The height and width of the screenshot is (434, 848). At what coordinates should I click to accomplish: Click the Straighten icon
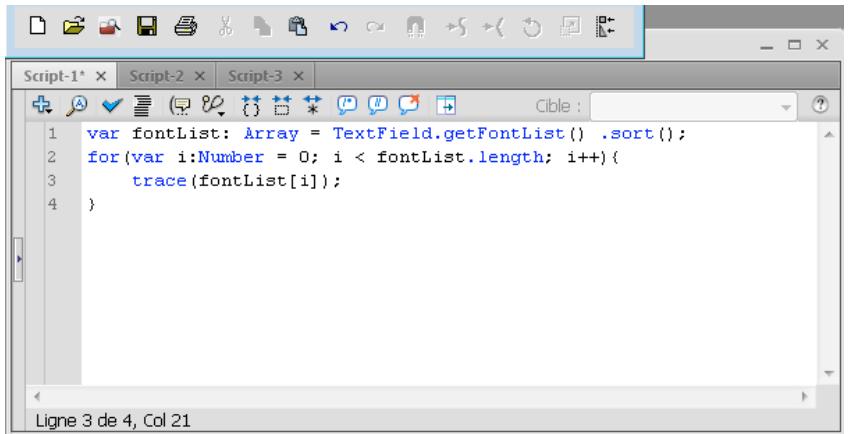point(493,26)
